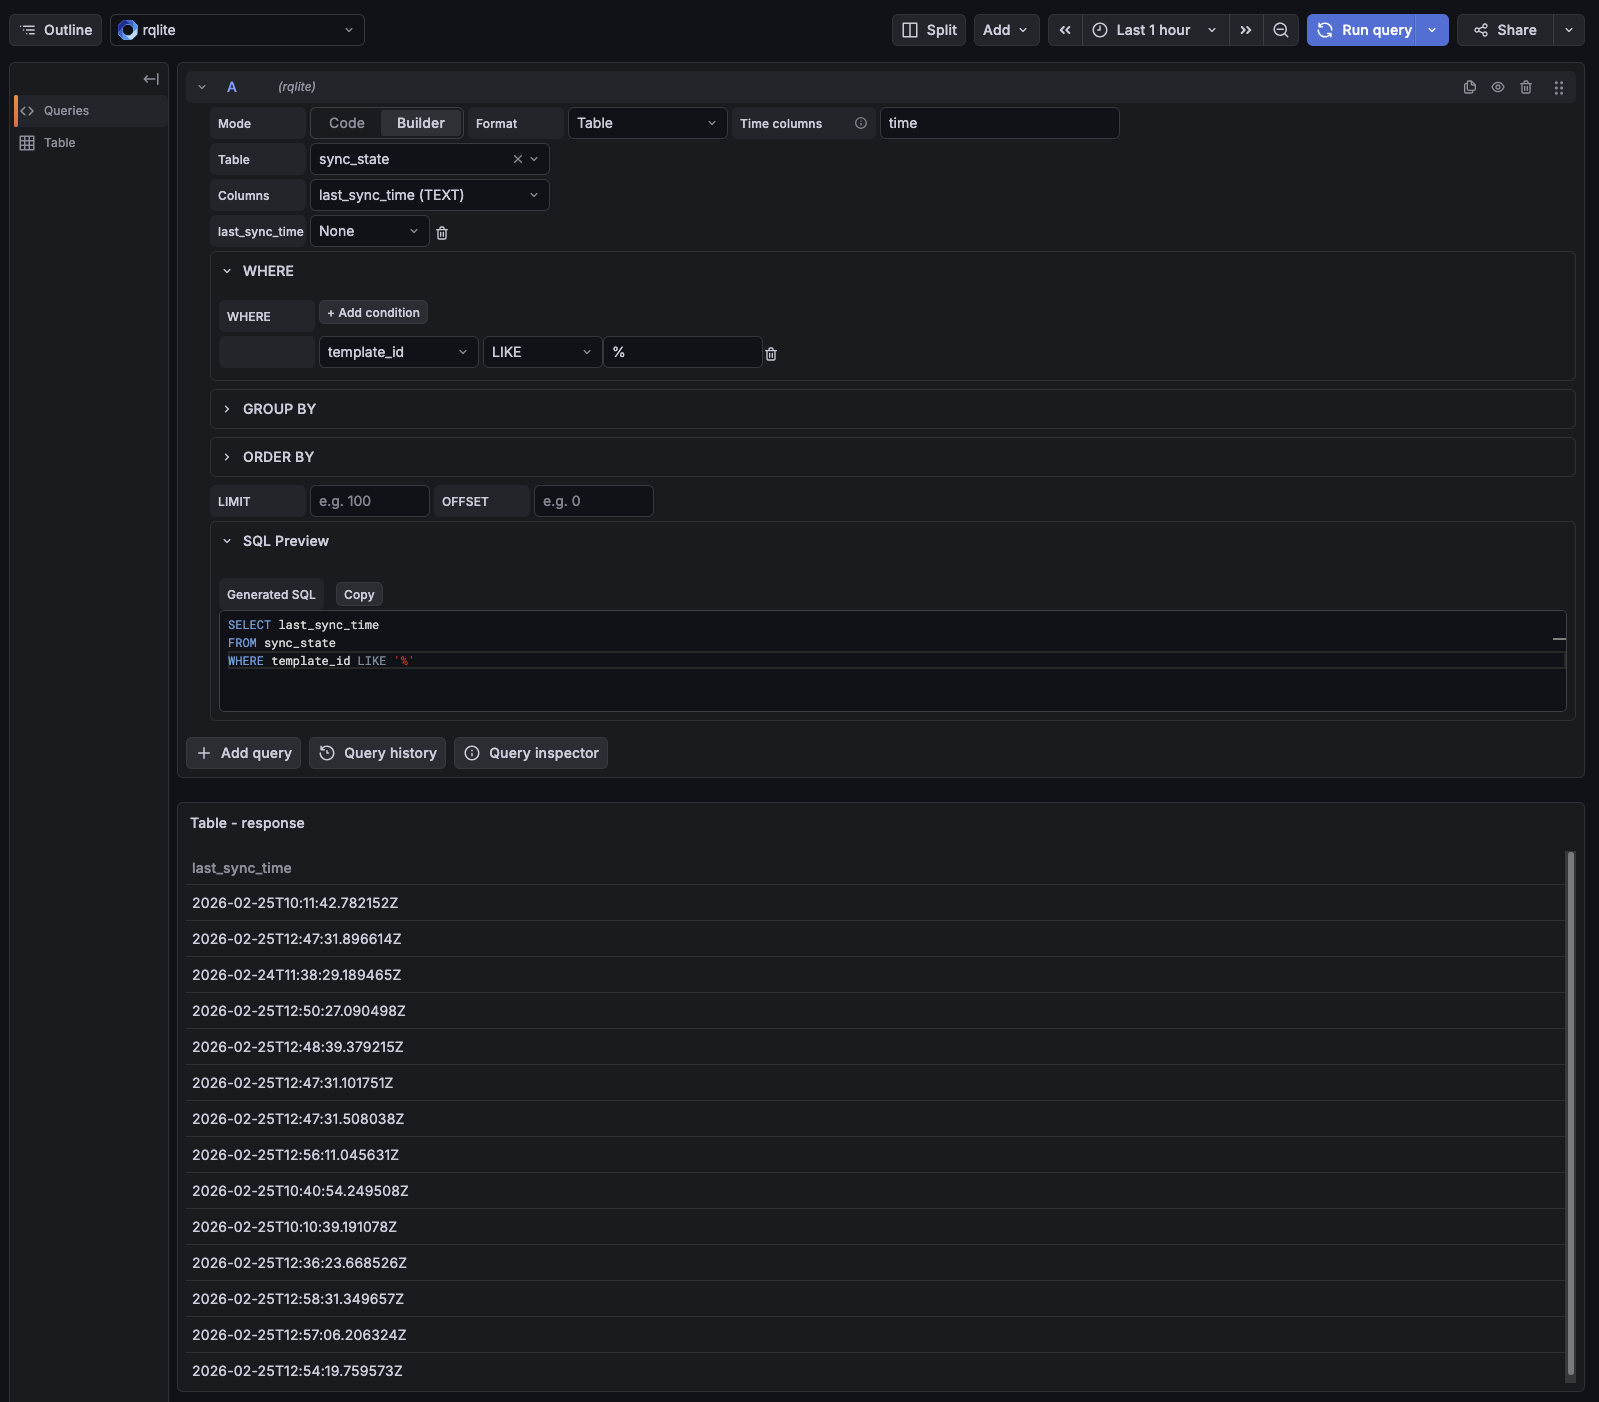Switch to Builder mode
Viewport: 1599px width, 1402px height.
421,123
